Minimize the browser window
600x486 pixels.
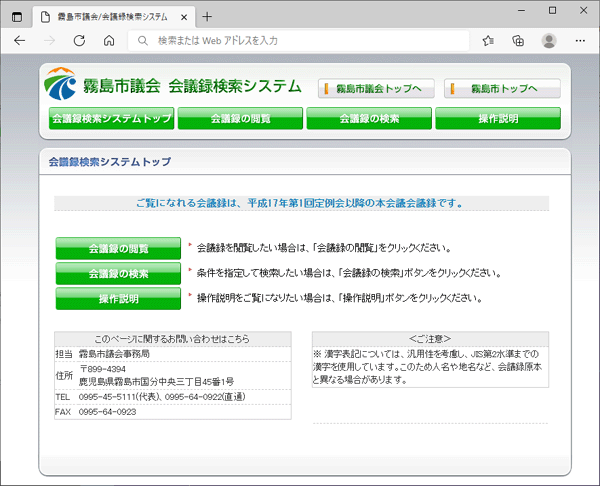[521, 10]
